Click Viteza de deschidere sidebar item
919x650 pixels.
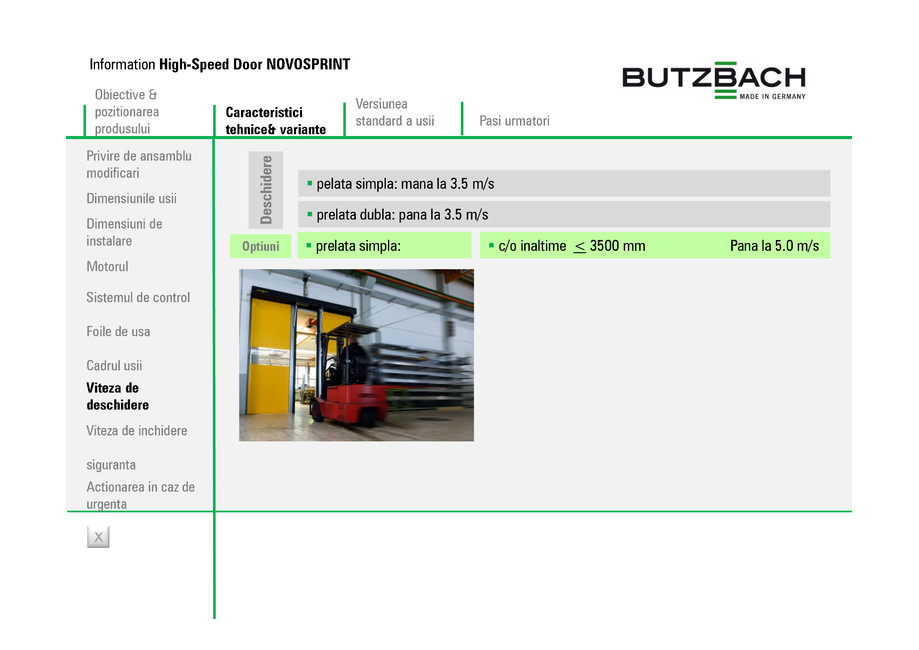point(117,396)
